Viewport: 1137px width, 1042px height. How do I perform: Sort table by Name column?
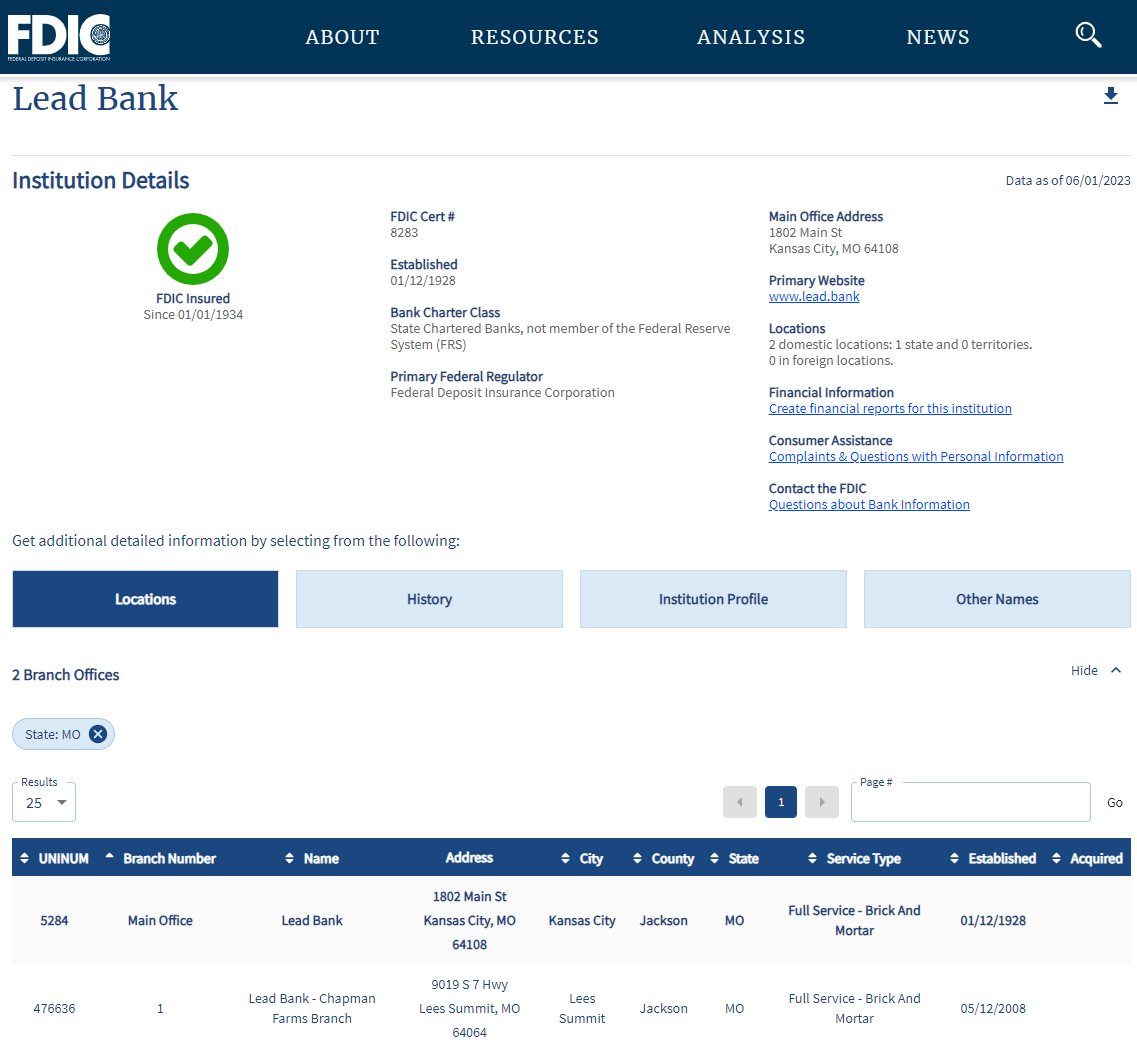coord(289,858)
